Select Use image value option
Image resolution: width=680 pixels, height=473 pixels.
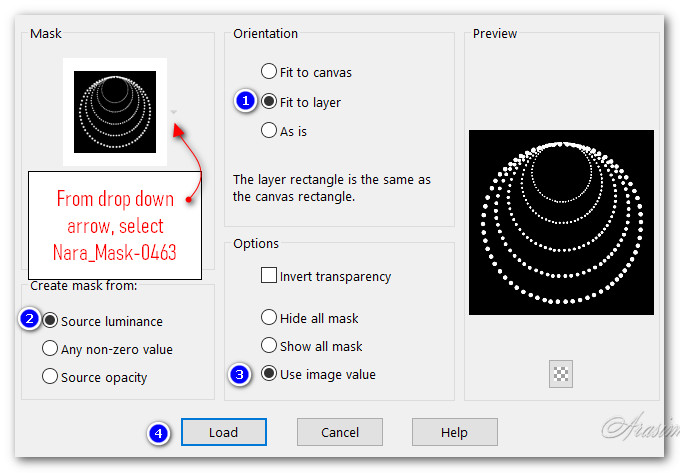tap(269, 374)
